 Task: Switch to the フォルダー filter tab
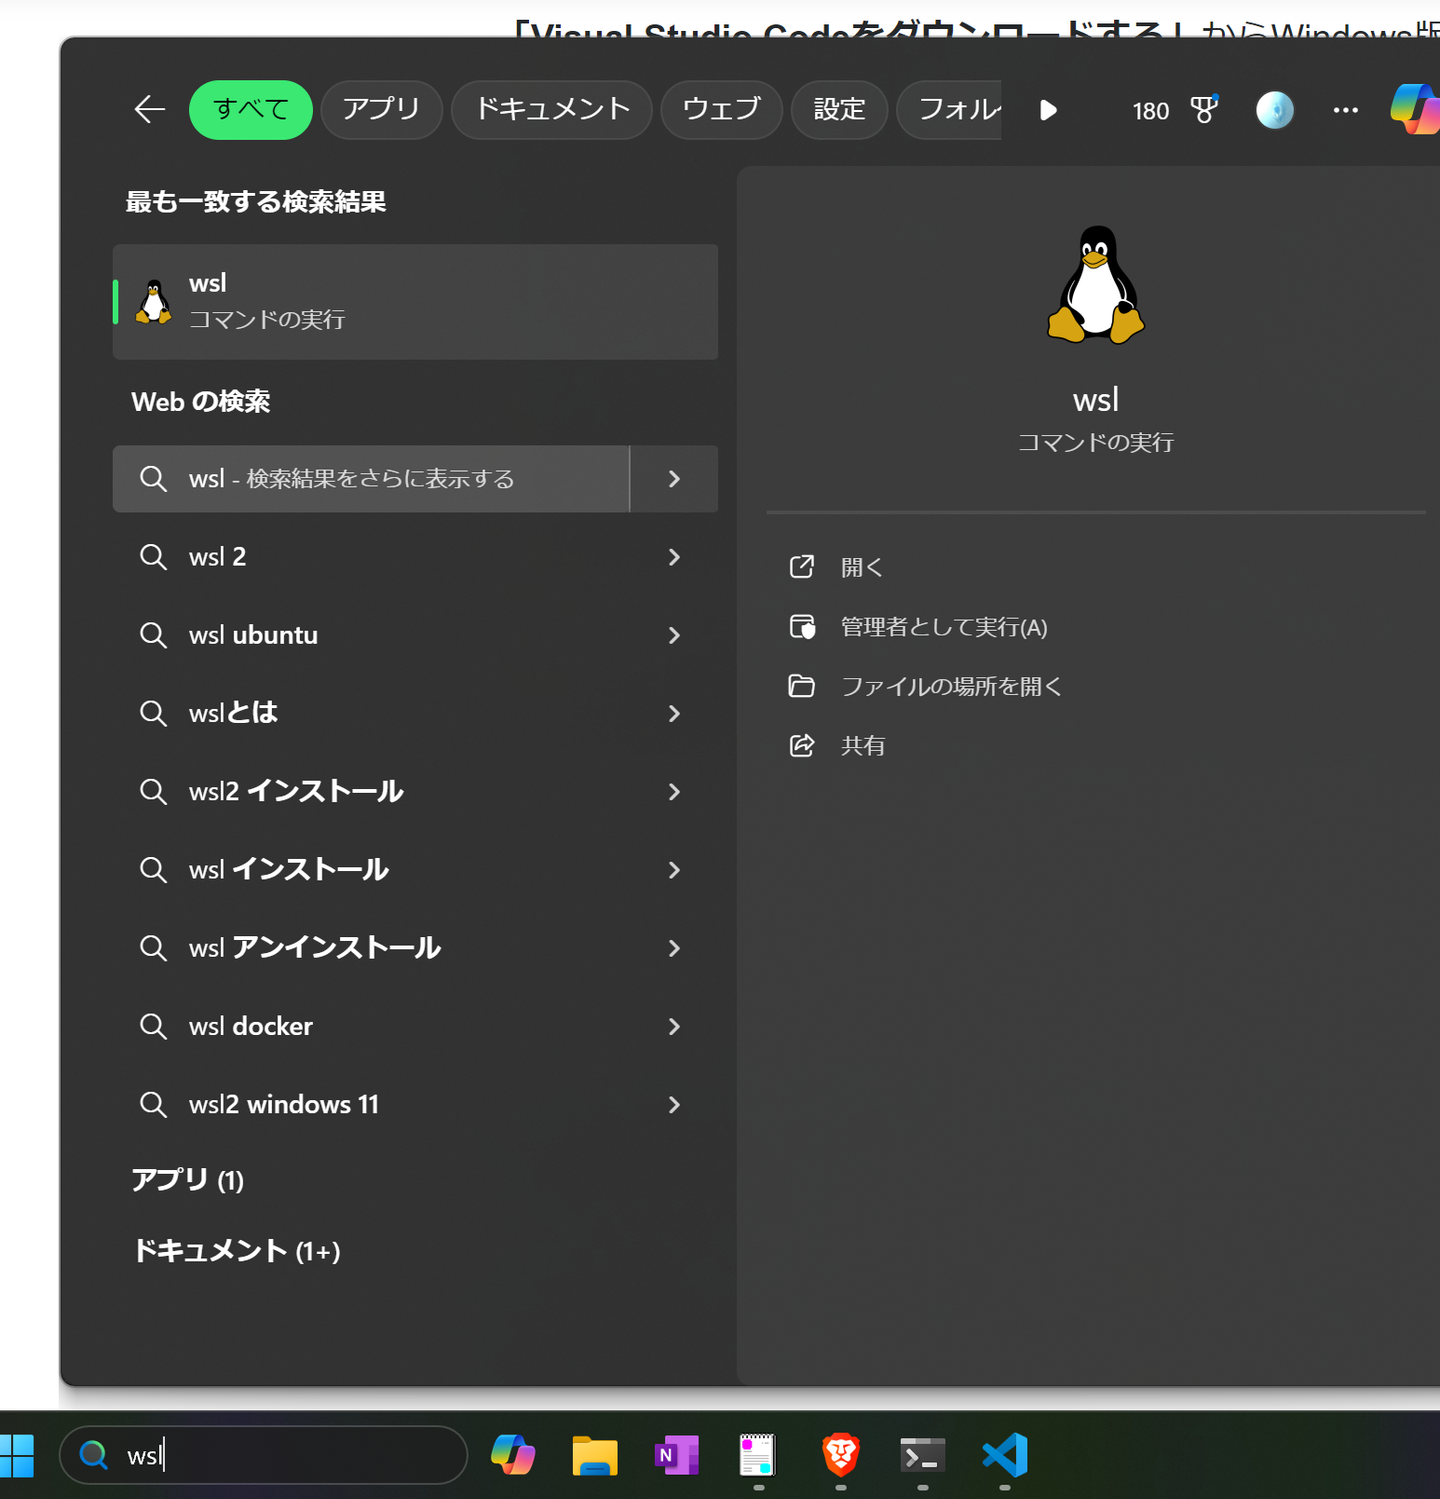coord(950,109)
